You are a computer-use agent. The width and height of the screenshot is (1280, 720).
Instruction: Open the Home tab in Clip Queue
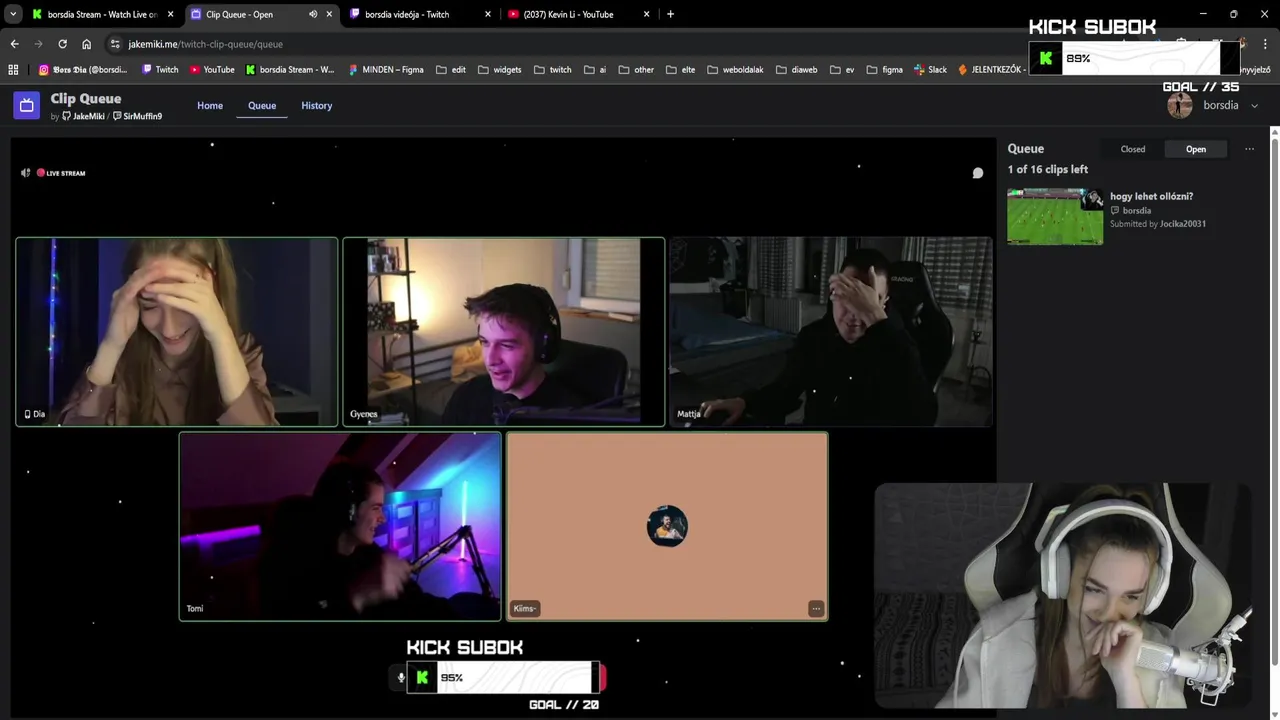(x=210, y=105)
